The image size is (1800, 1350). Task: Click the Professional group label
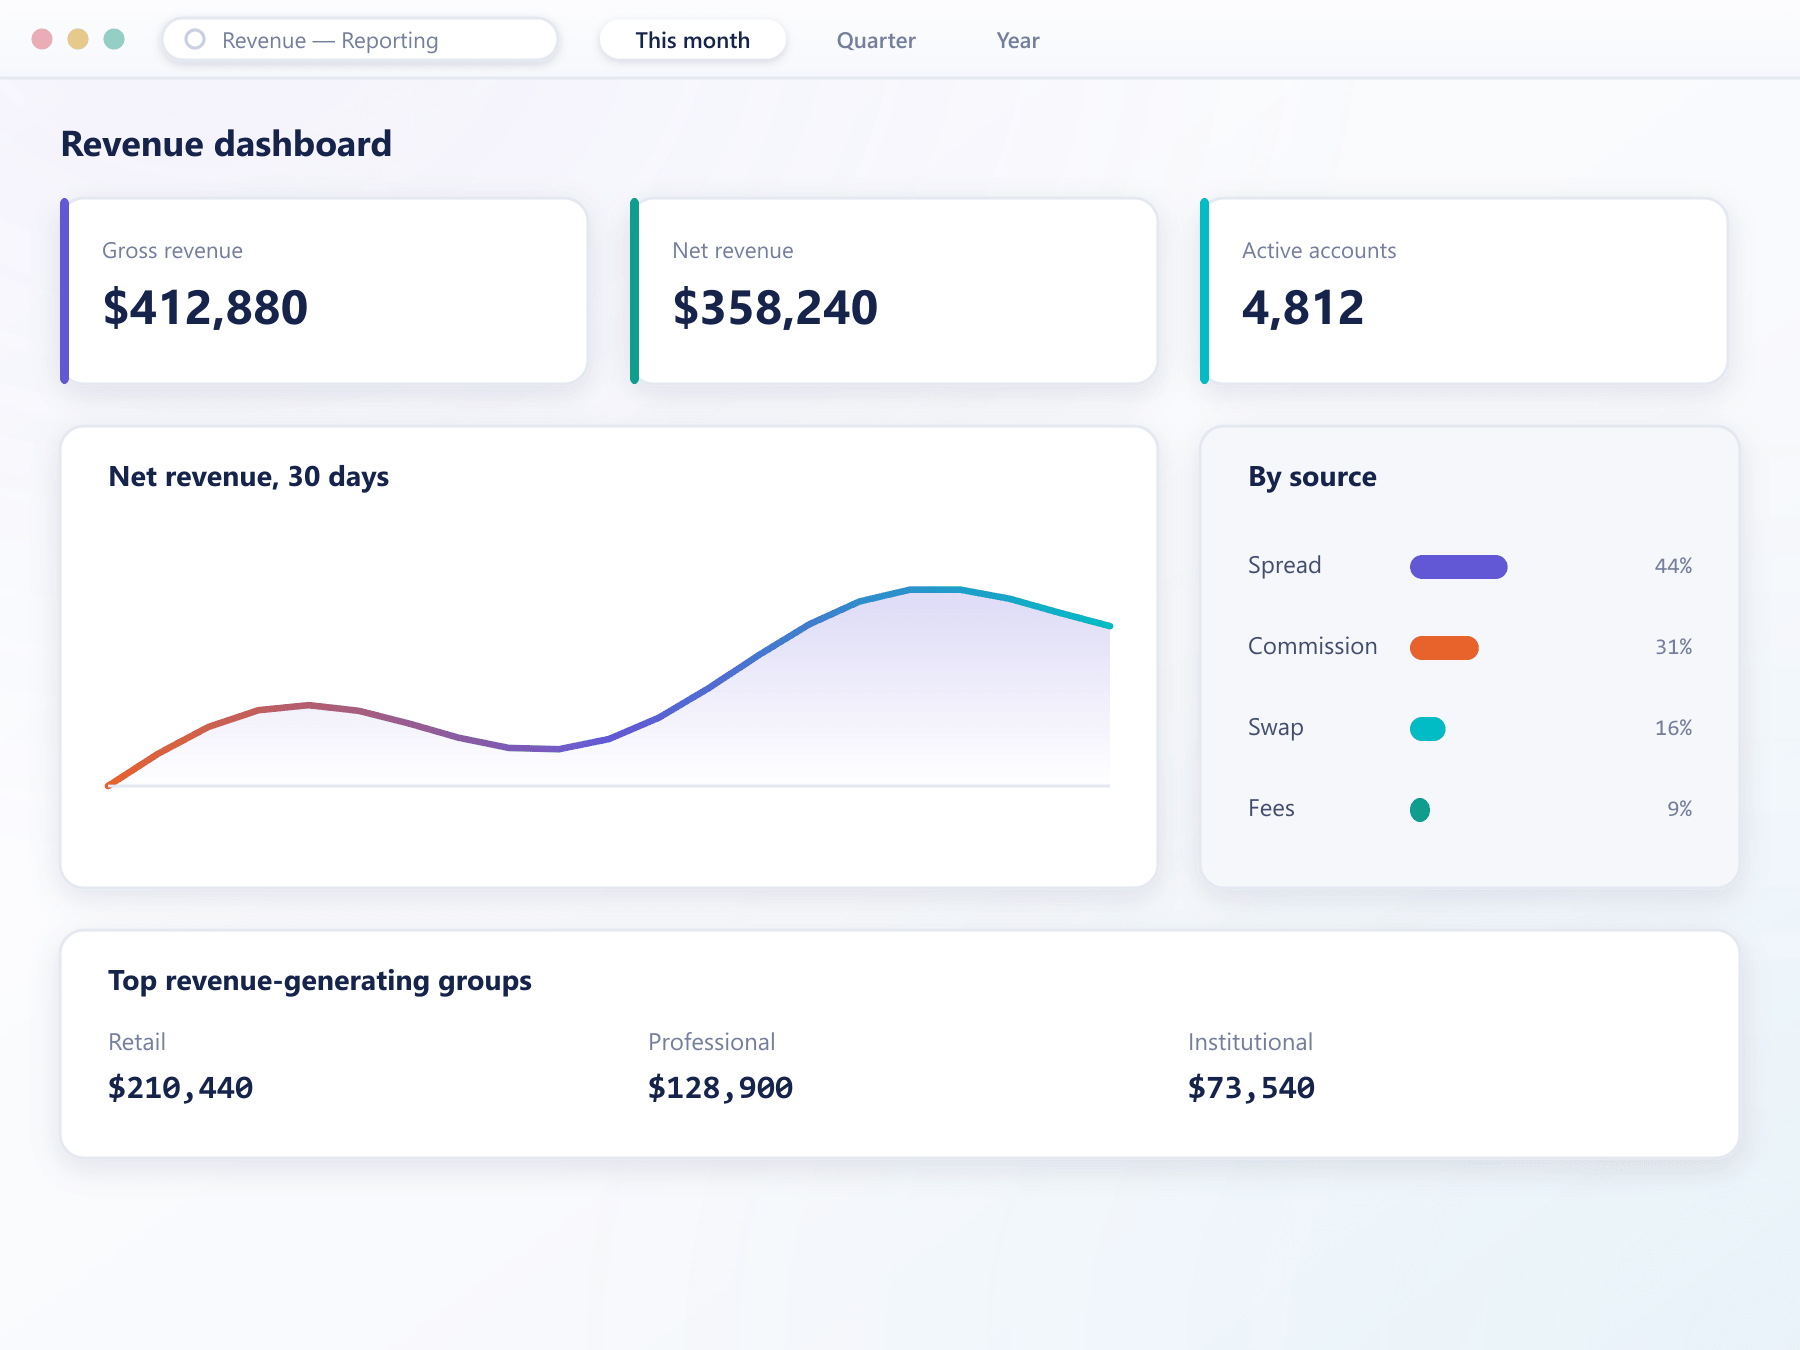[711, 1042]
